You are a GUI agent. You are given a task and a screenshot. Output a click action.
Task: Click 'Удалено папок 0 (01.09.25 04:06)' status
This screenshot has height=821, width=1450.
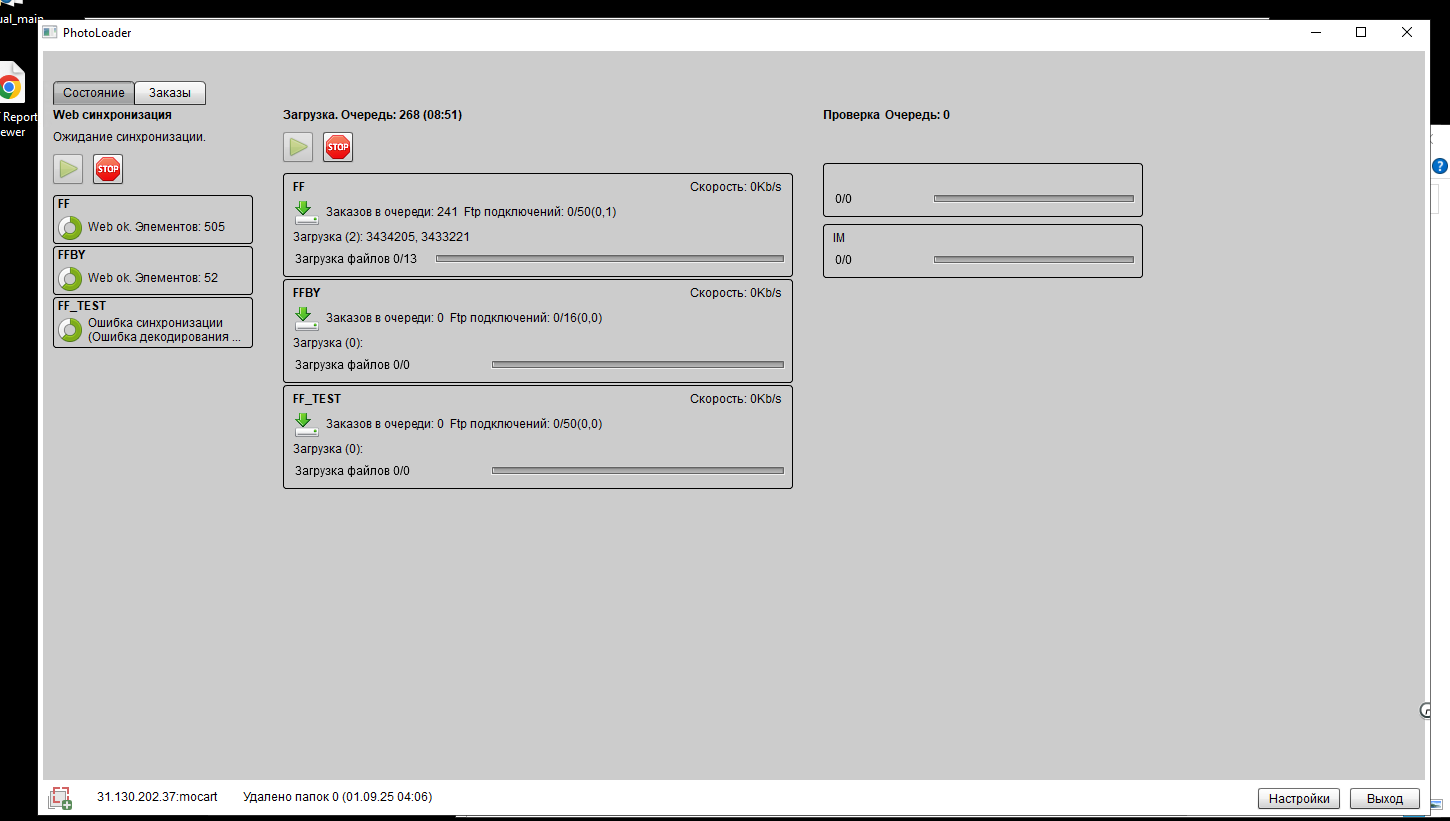click(x=337, y=797)
